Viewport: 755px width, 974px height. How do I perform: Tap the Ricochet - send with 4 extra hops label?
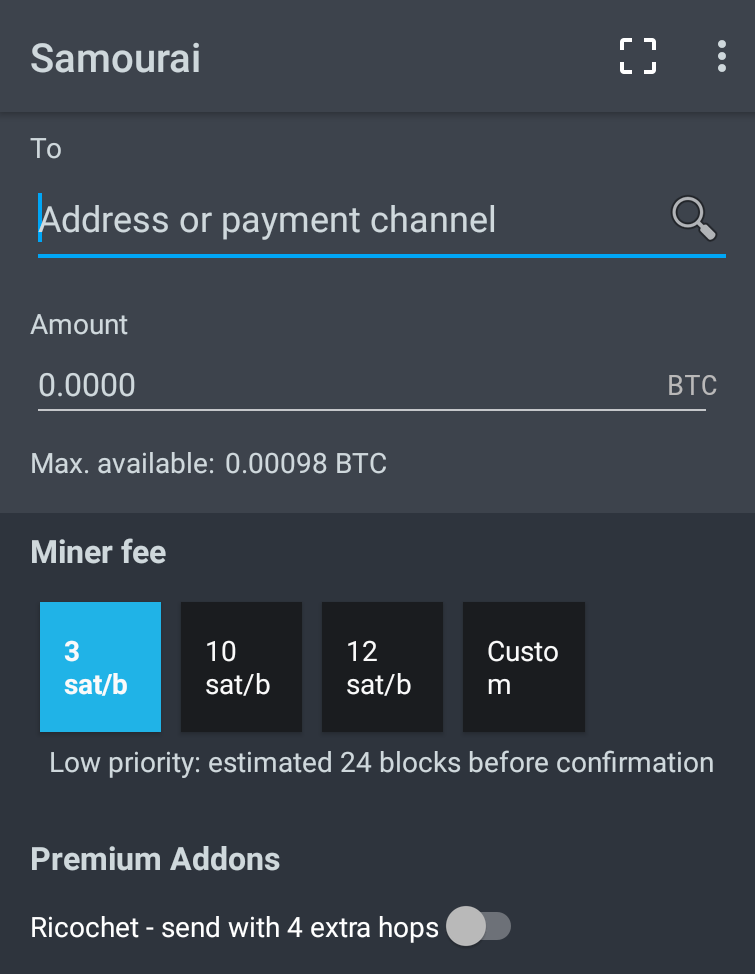coord(234,927)
